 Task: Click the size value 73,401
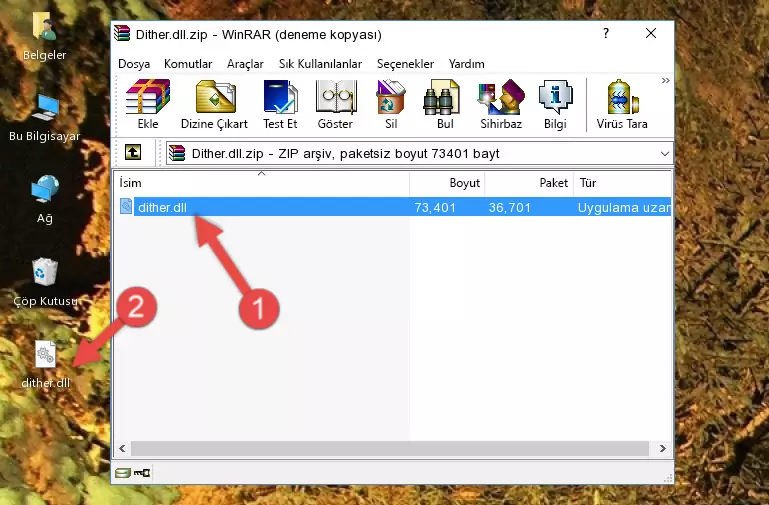pyautogui.click(x=435, y=207)
